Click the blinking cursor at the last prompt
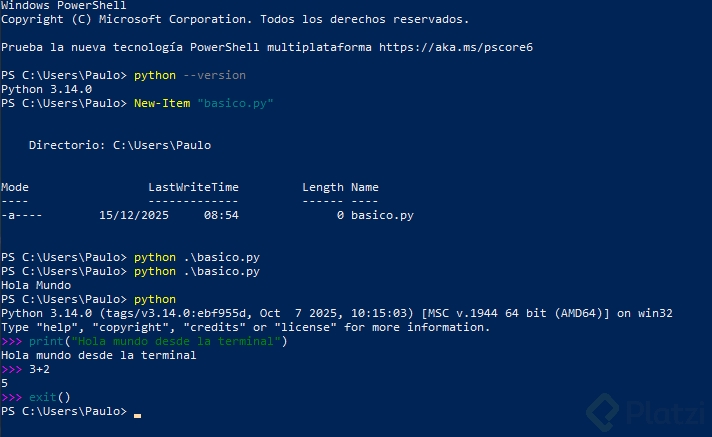 (x=137, y=413)
